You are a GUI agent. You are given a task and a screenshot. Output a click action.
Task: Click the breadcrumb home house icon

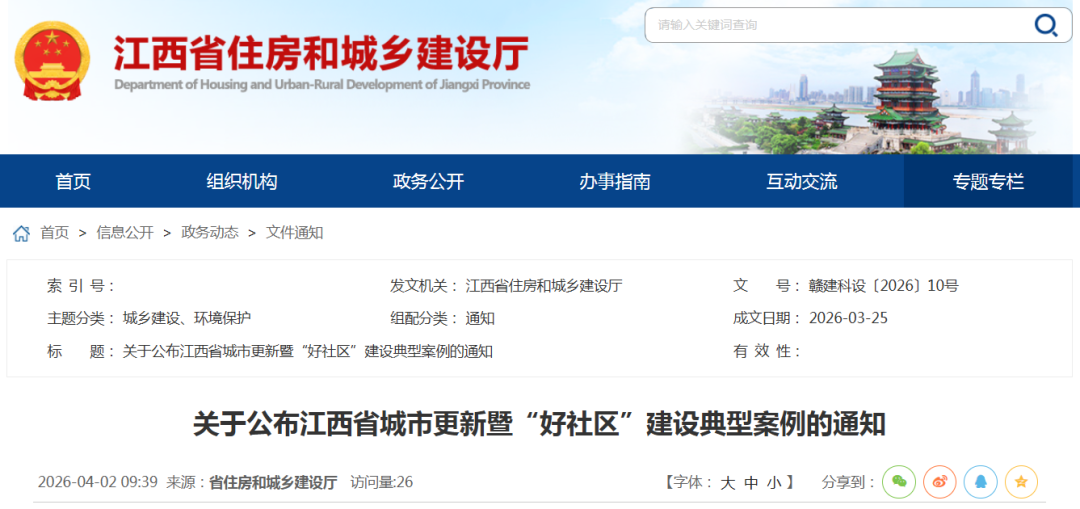pos(21,233)
